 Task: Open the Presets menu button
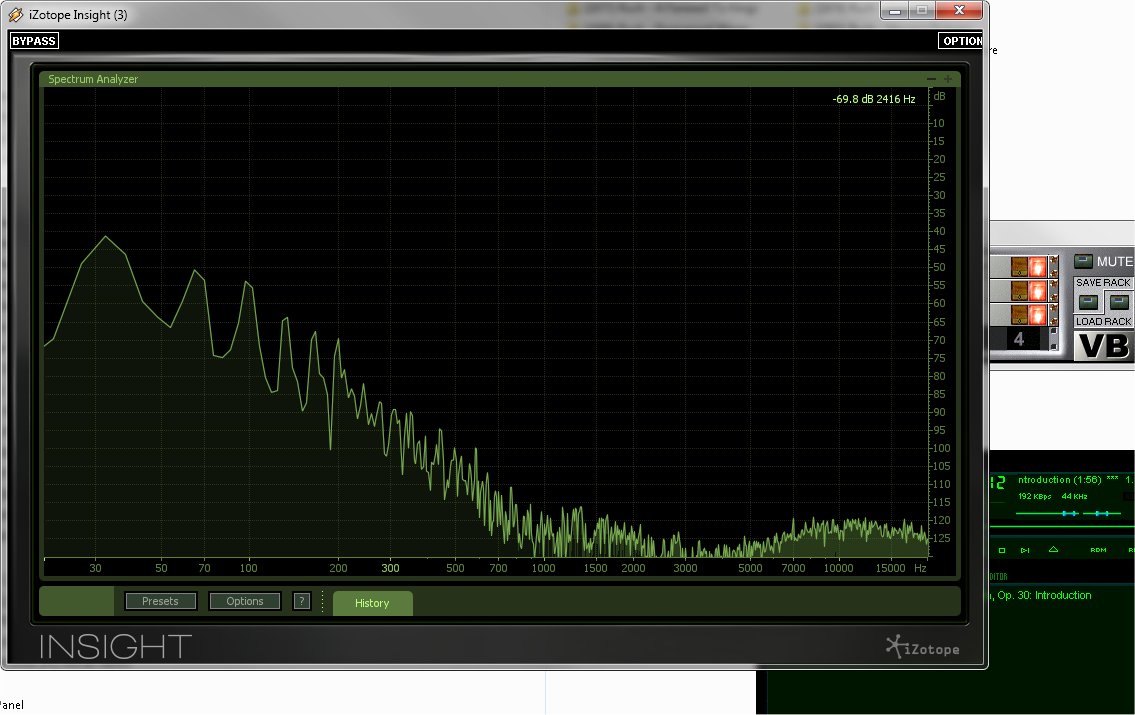pos(160,601)
